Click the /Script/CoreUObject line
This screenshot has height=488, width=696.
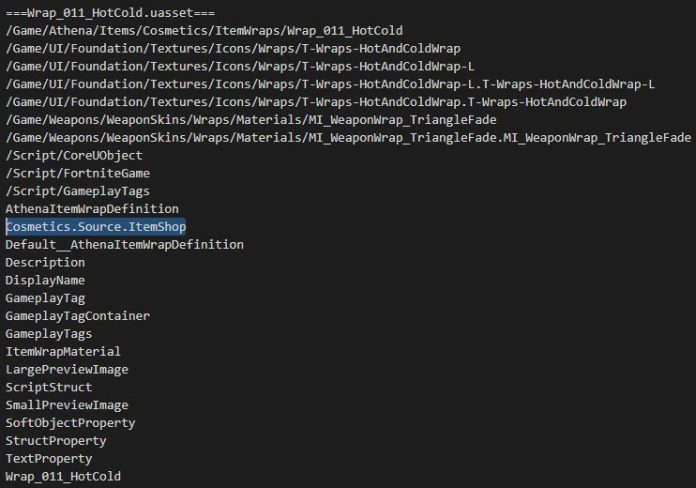(x=74, y=155)
